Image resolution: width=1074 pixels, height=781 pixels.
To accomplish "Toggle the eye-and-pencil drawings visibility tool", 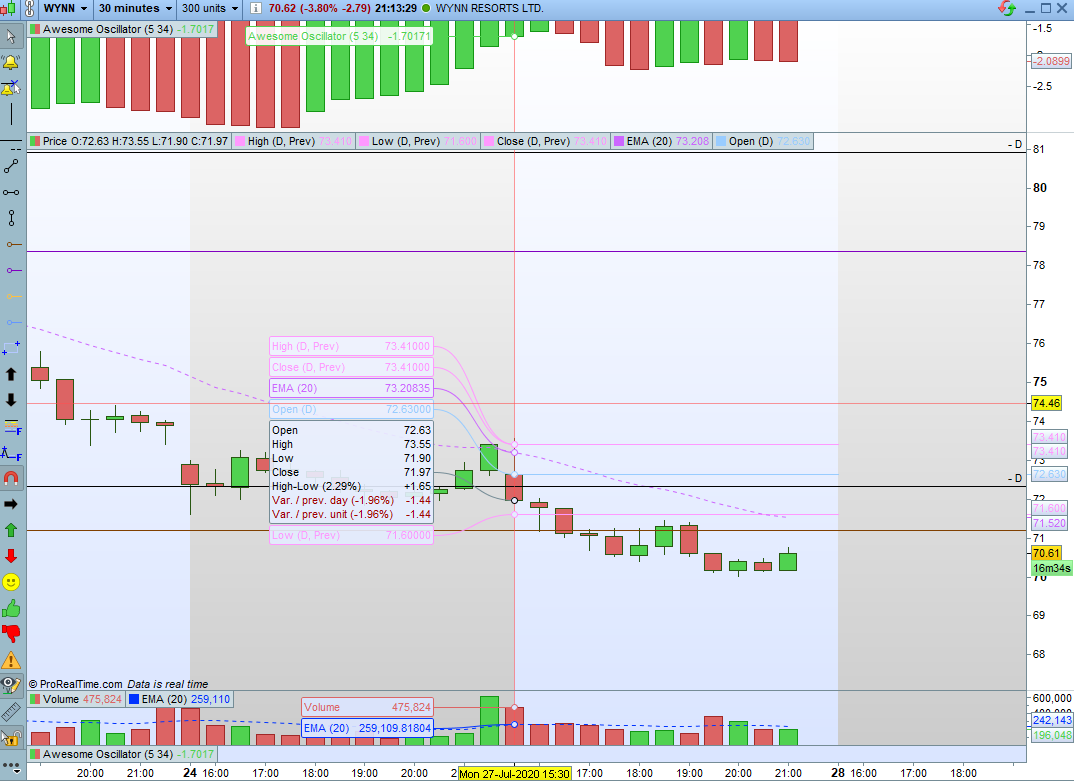I will pyautogui.click(x=11, y=686).
